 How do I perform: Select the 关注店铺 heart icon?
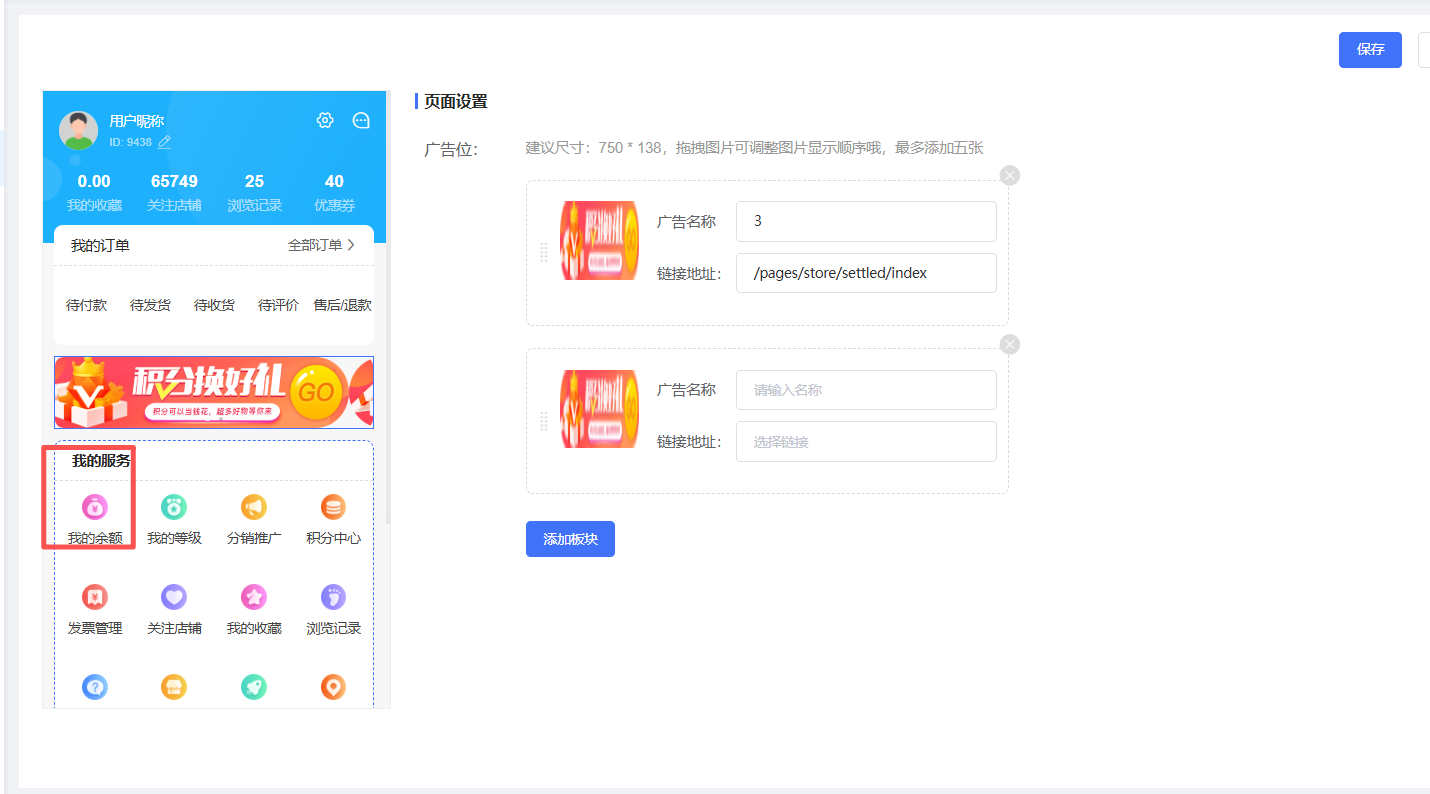tap(174, 598)
